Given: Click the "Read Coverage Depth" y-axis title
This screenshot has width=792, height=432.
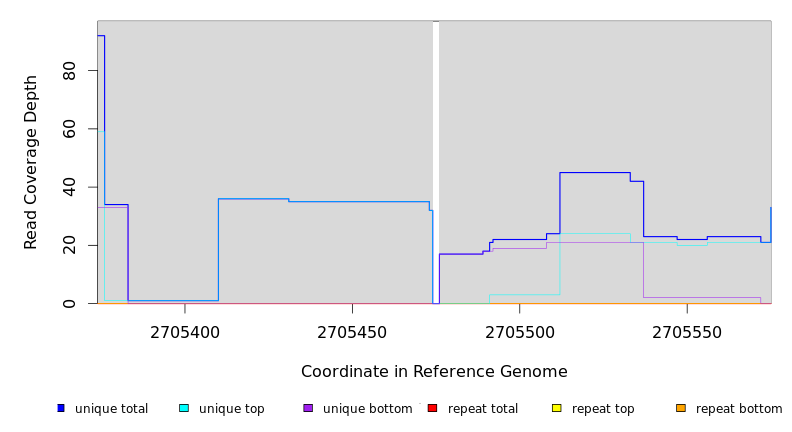Looking at the screenshot, I should click(31, 162).
